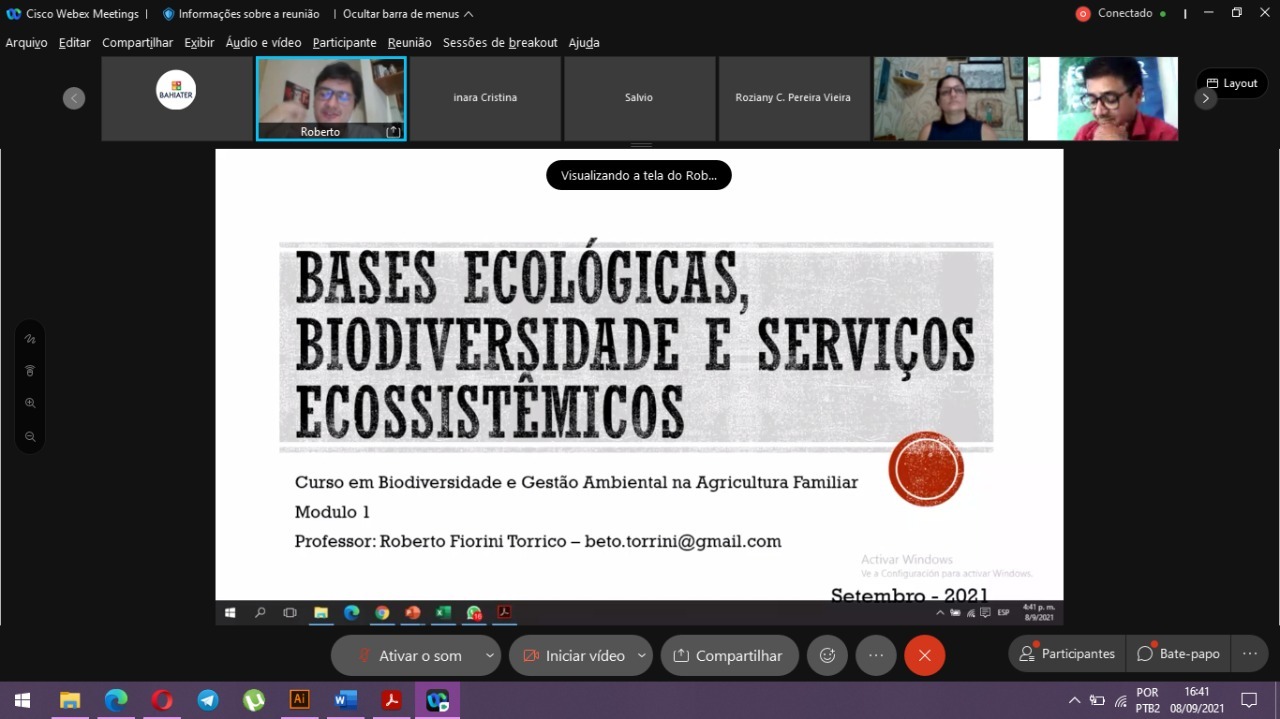The height and width of the screenshot is (719, 1280).
Task: Expand audio options arrow next to Ativar o som
Action: [489, 656]
